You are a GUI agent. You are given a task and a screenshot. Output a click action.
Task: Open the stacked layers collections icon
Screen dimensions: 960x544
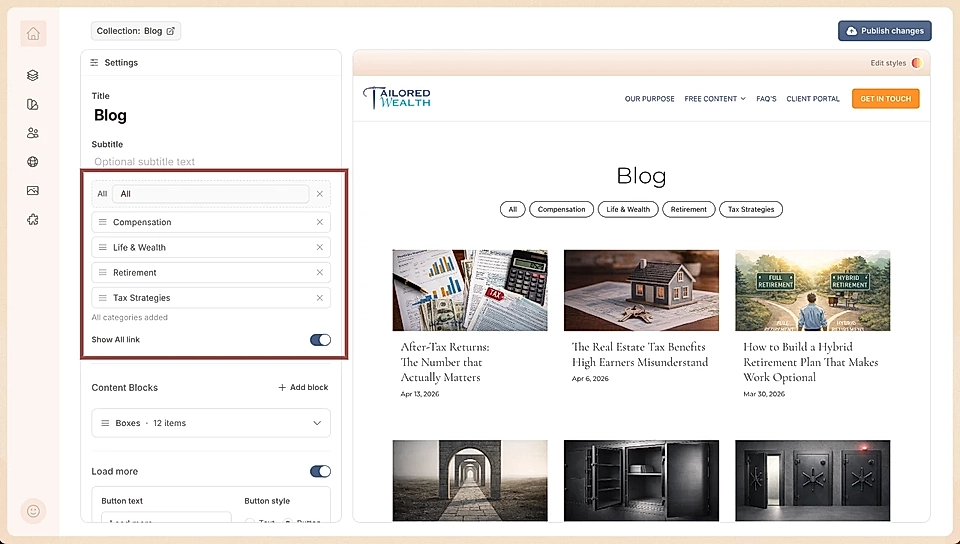pos(33,75)
